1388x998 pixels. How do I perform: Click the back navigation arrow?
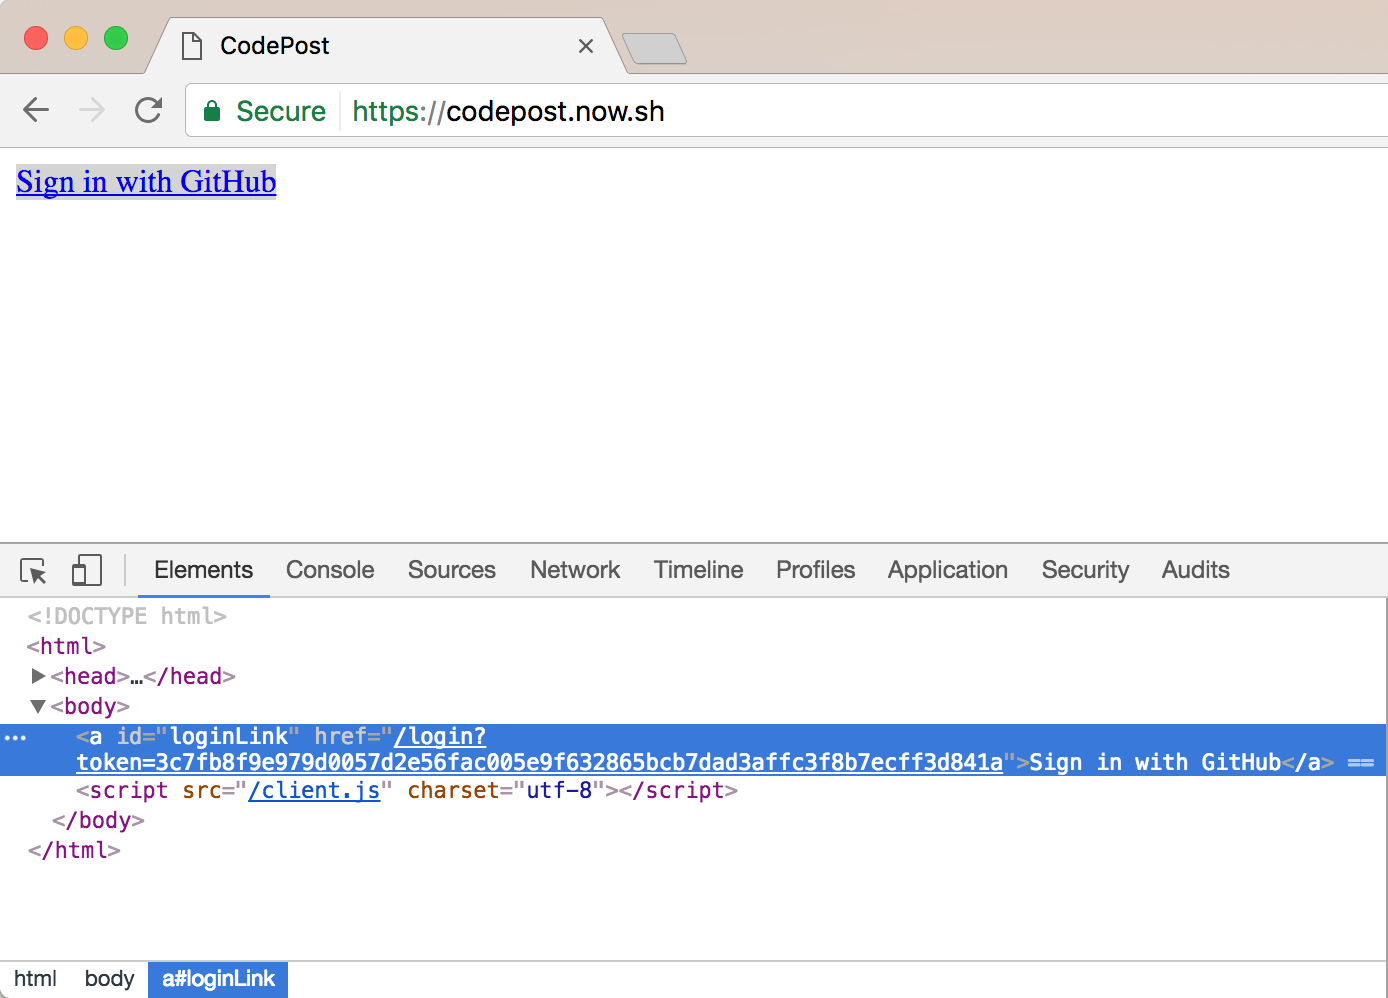35,110
